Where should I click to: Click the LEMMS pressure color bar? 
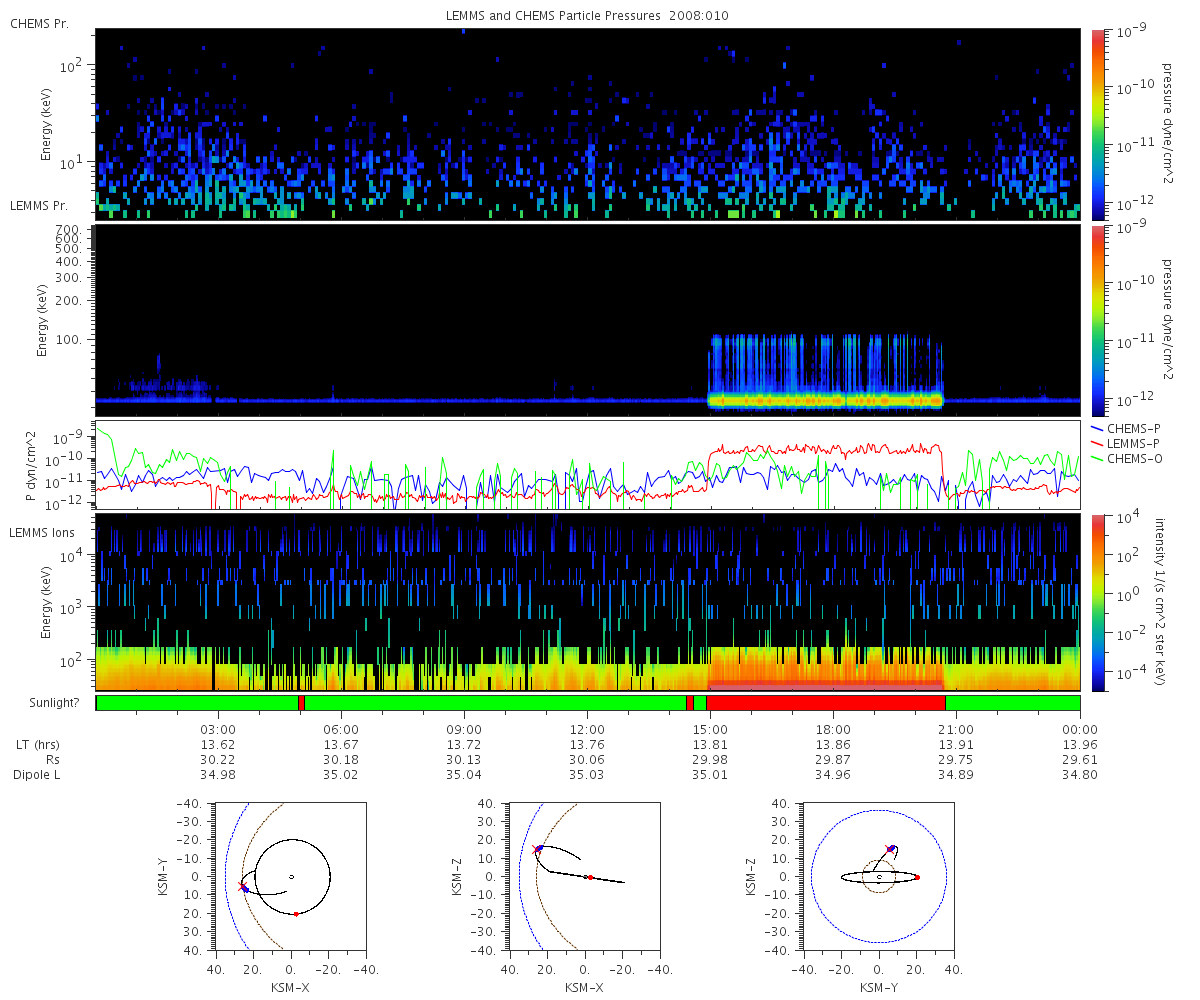click(1098, 320)
